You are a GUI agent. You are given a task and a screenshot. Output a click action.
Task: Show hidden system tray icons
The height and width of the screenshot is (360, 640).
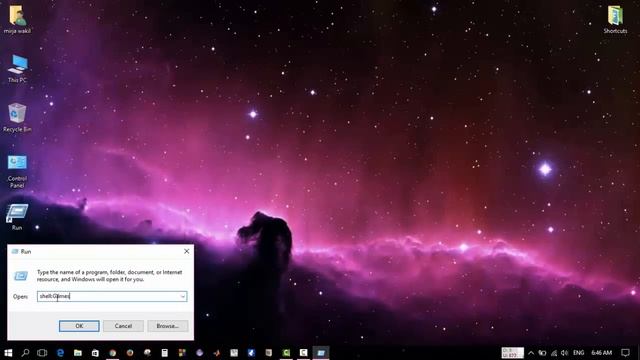click(x=531, y=353)
